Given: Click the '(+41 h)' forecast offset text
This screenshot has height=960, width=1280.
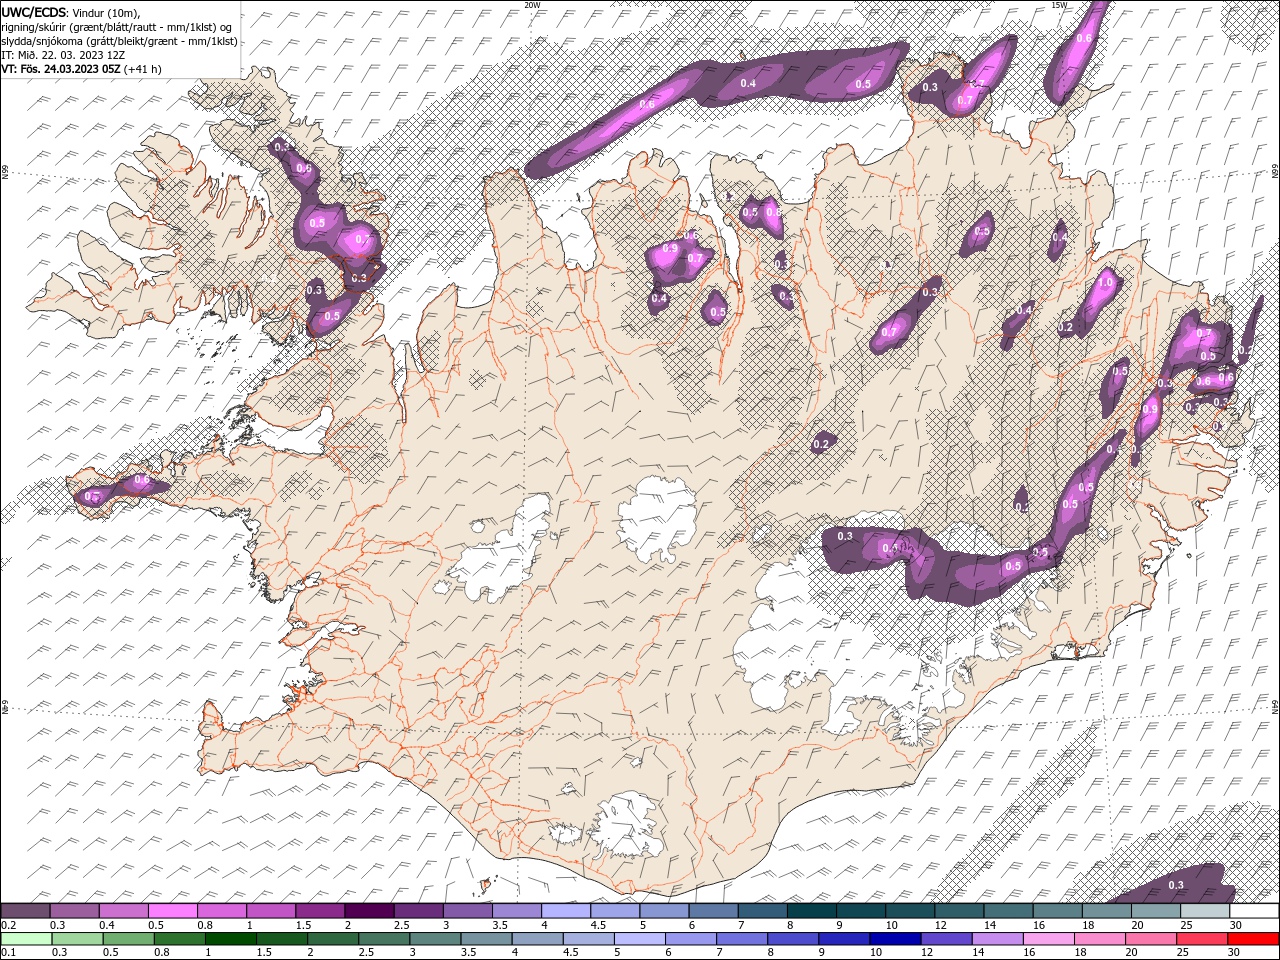Looking at the screenshot, I should pos(143,69).
